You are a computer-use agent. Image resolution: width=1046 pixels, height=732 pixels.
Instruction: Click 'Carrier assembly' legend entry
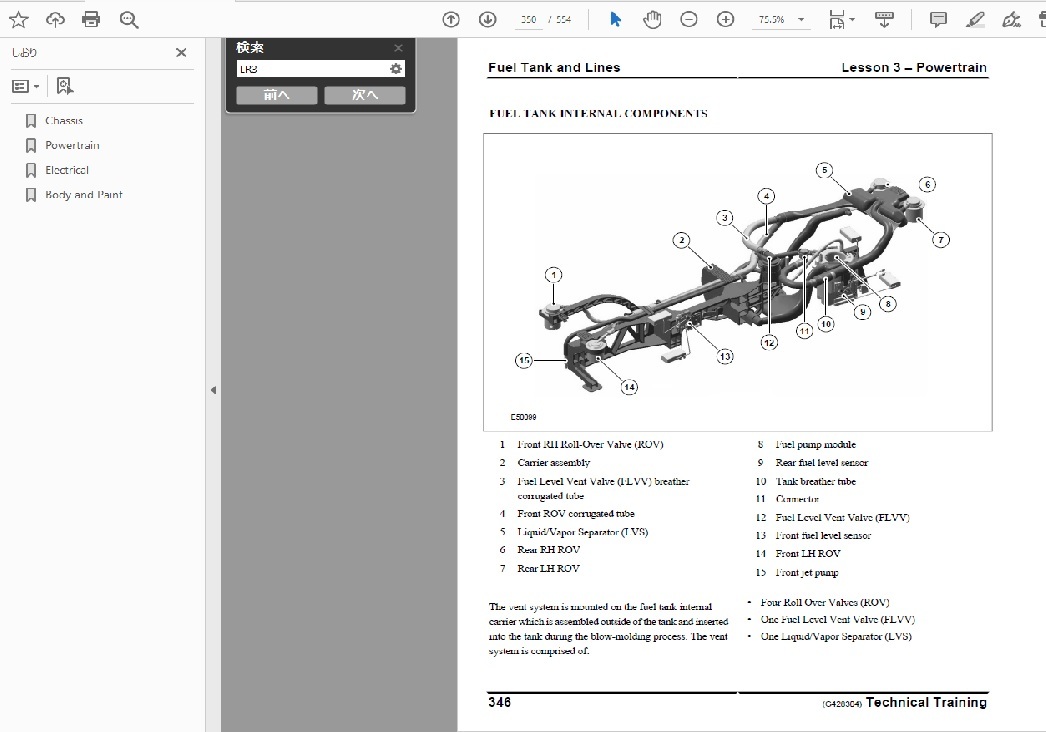click(554, 462)
